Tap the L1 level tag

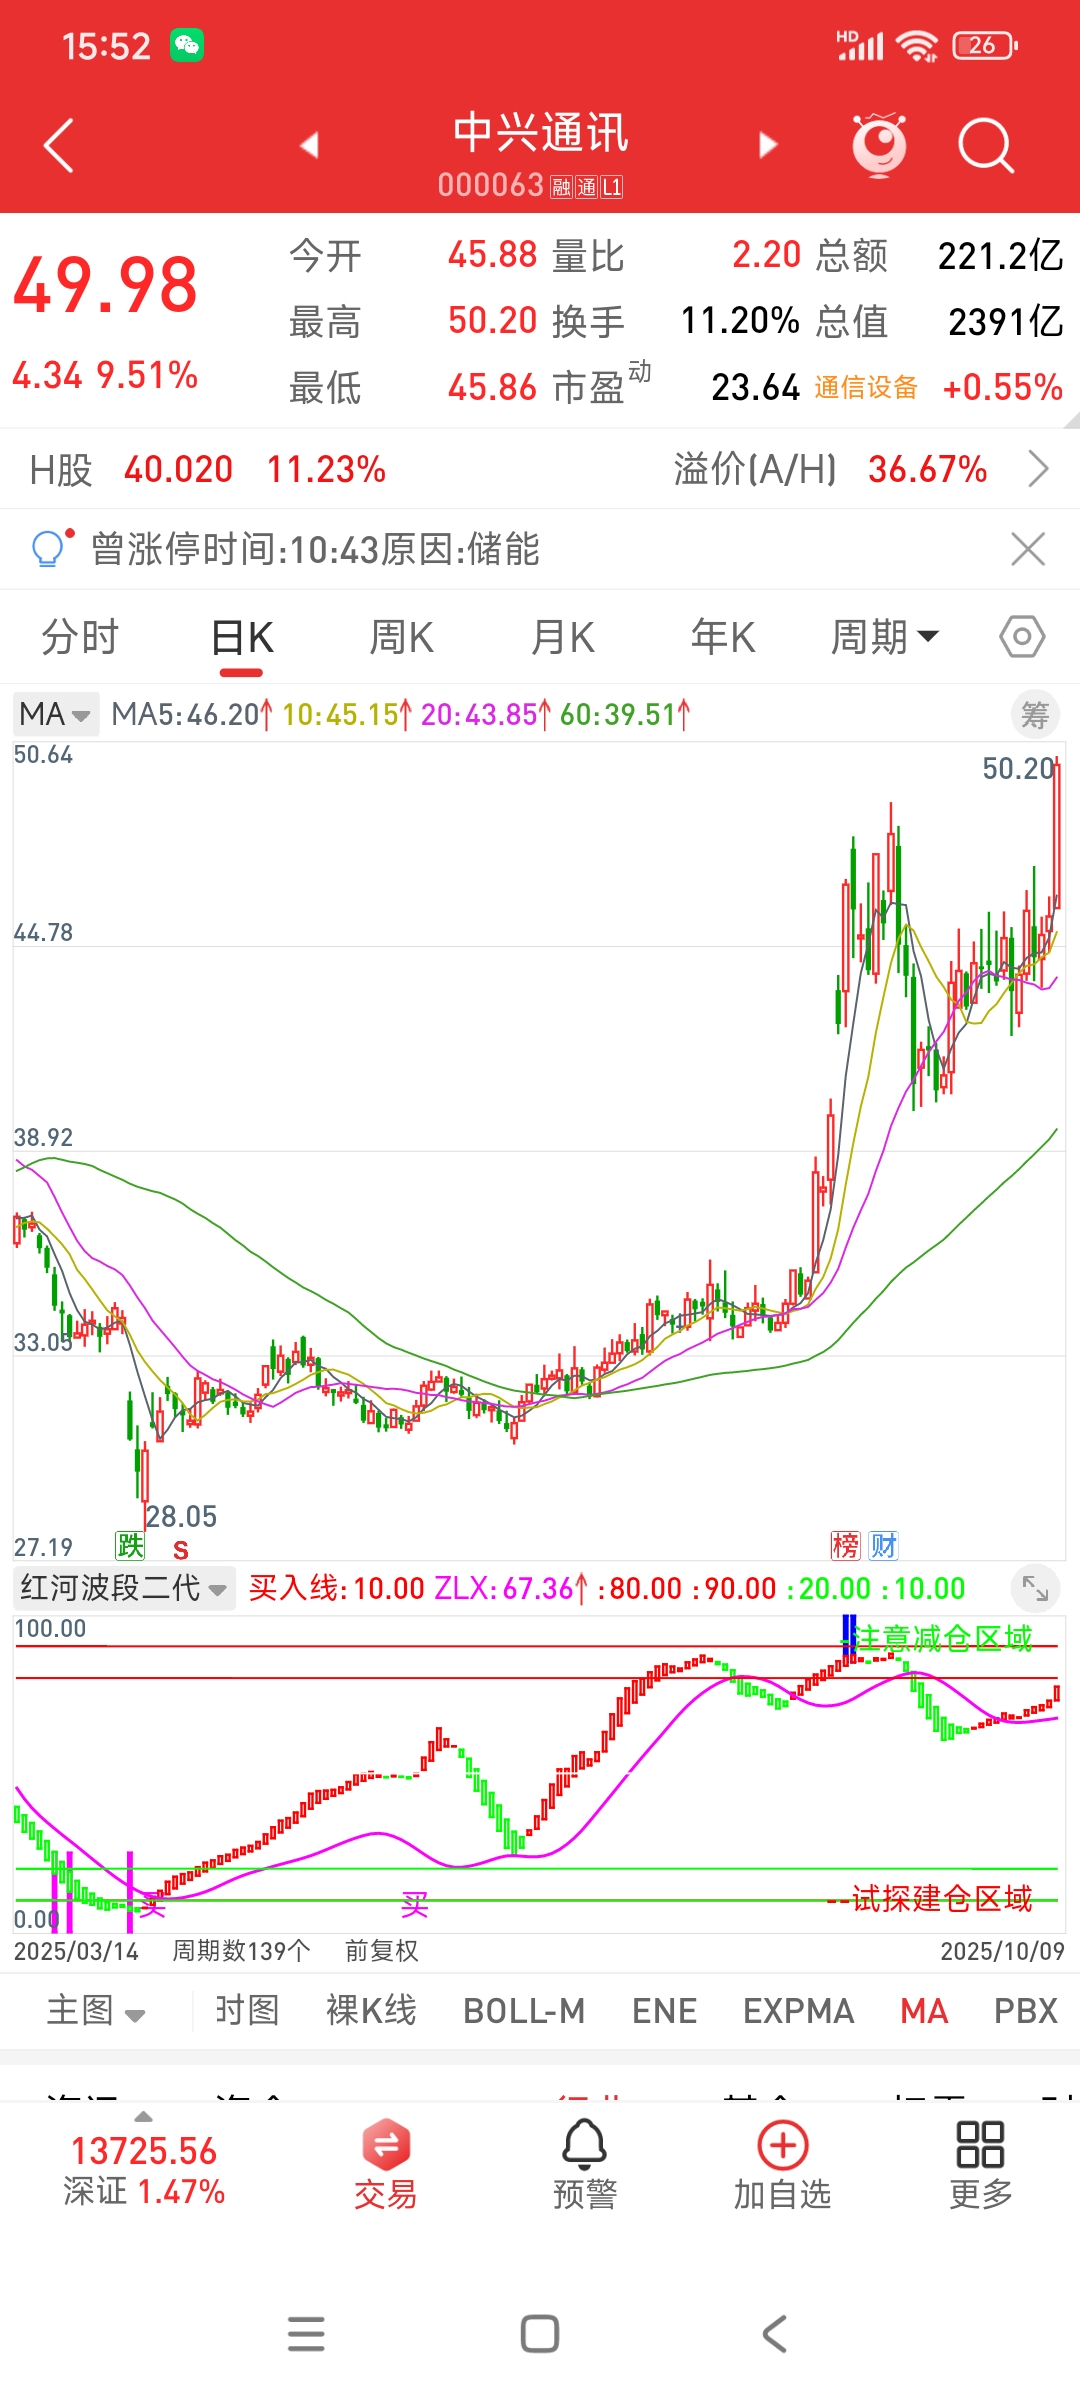[611, 187]
